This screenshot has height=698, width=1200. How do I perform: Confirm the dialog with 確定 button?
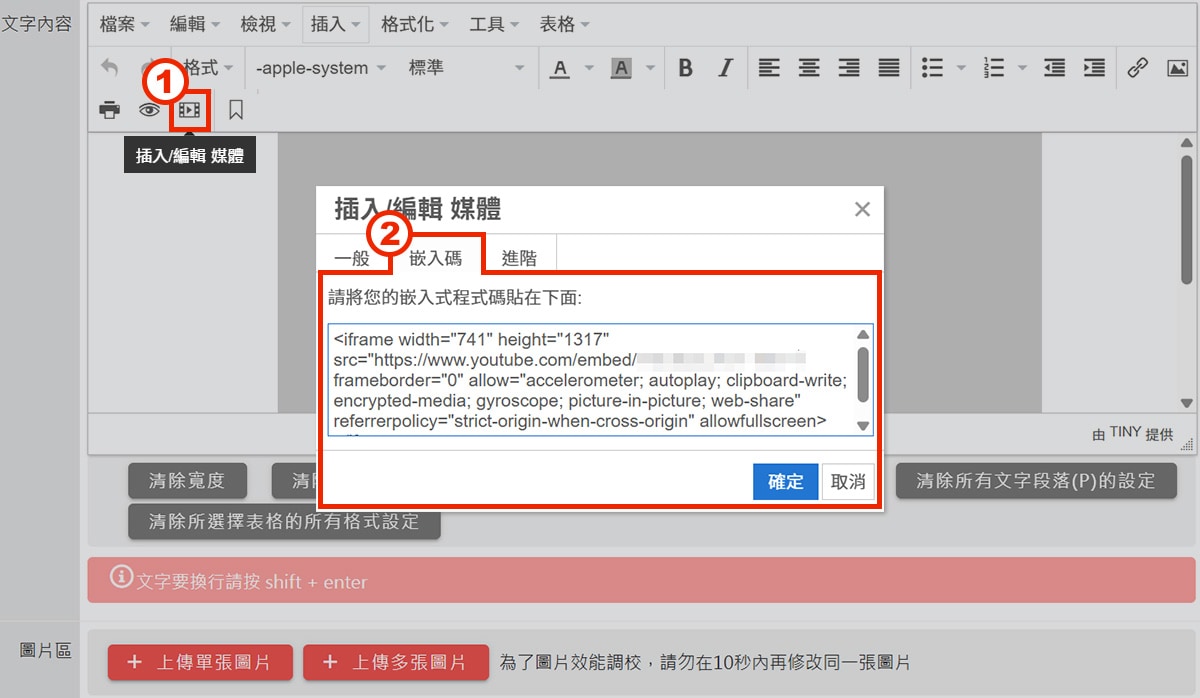[785, 481]
